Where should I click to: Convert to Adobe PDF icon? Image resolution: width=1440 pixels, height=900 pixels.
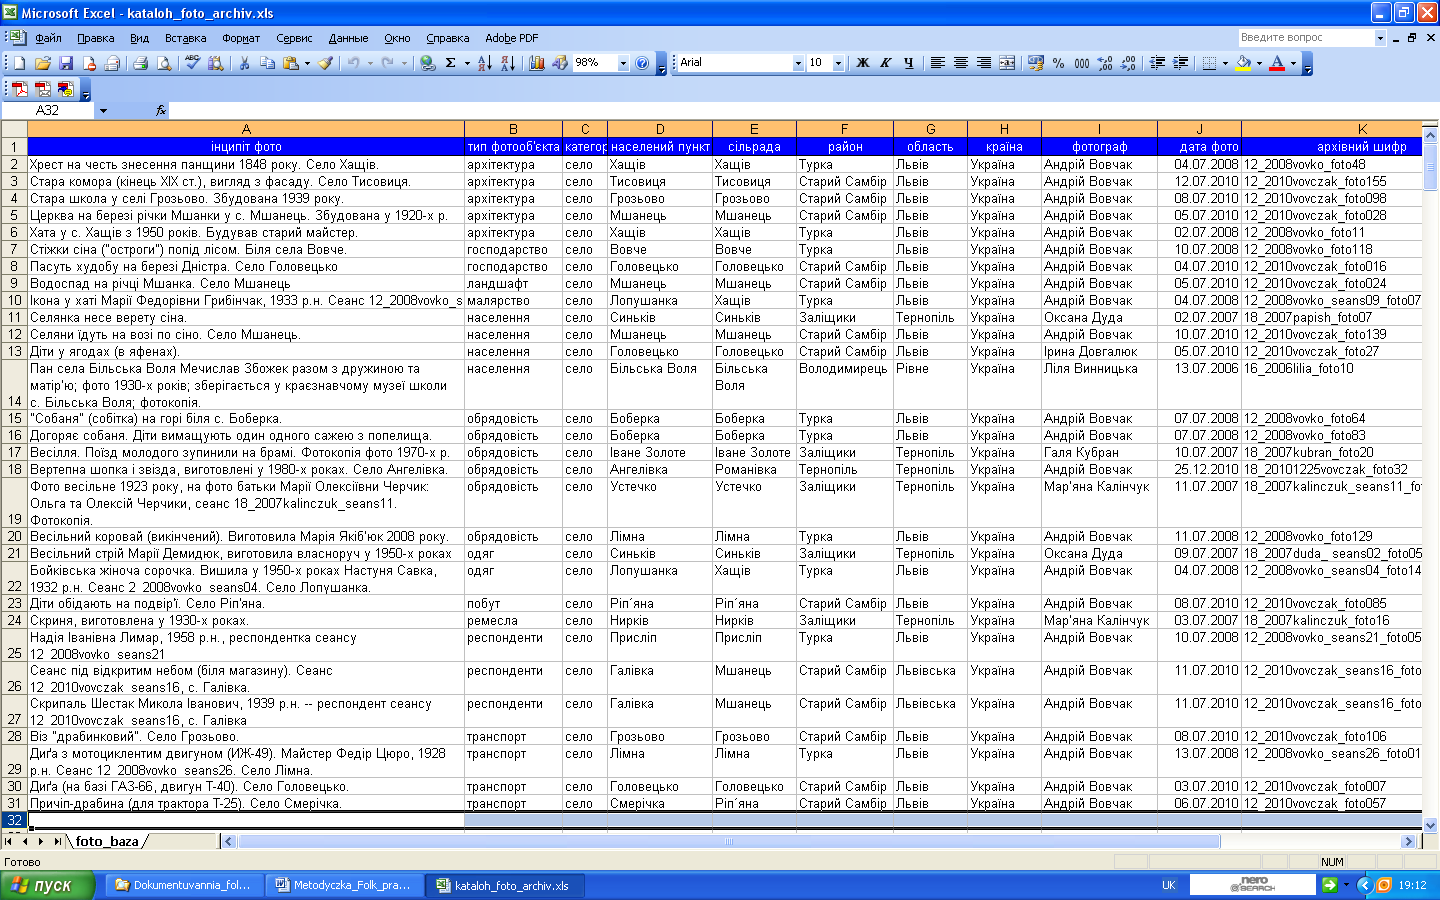[x=20, y=90]
